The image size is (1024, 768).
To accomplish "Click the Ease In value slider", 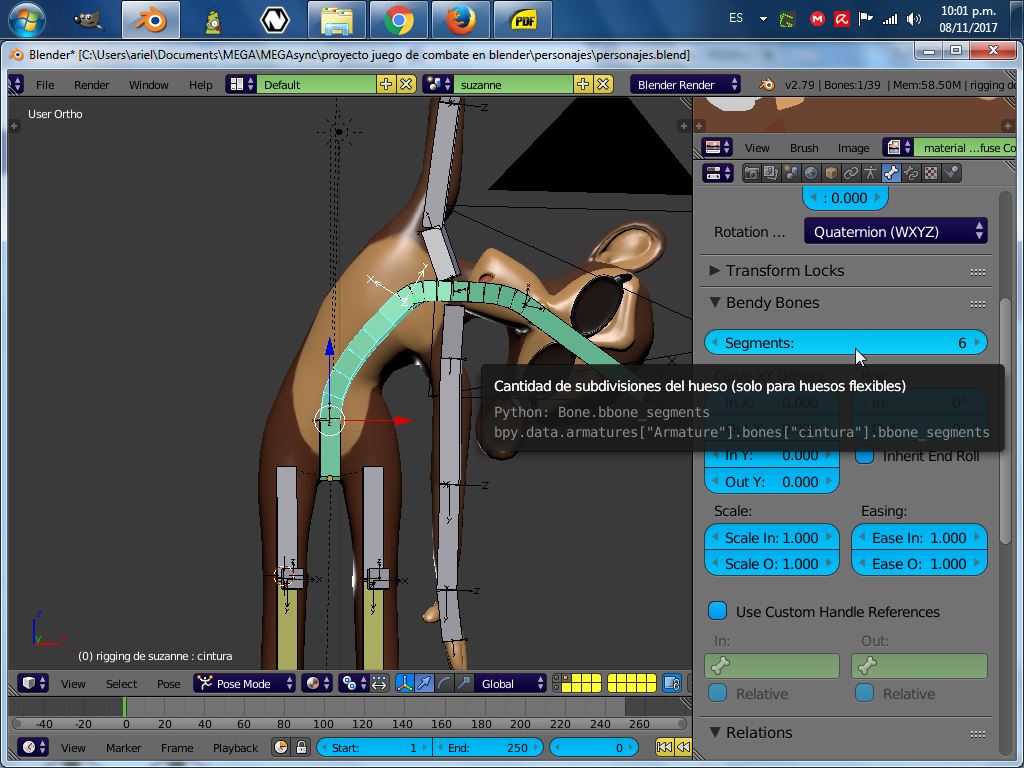I will tap(919, 537).
